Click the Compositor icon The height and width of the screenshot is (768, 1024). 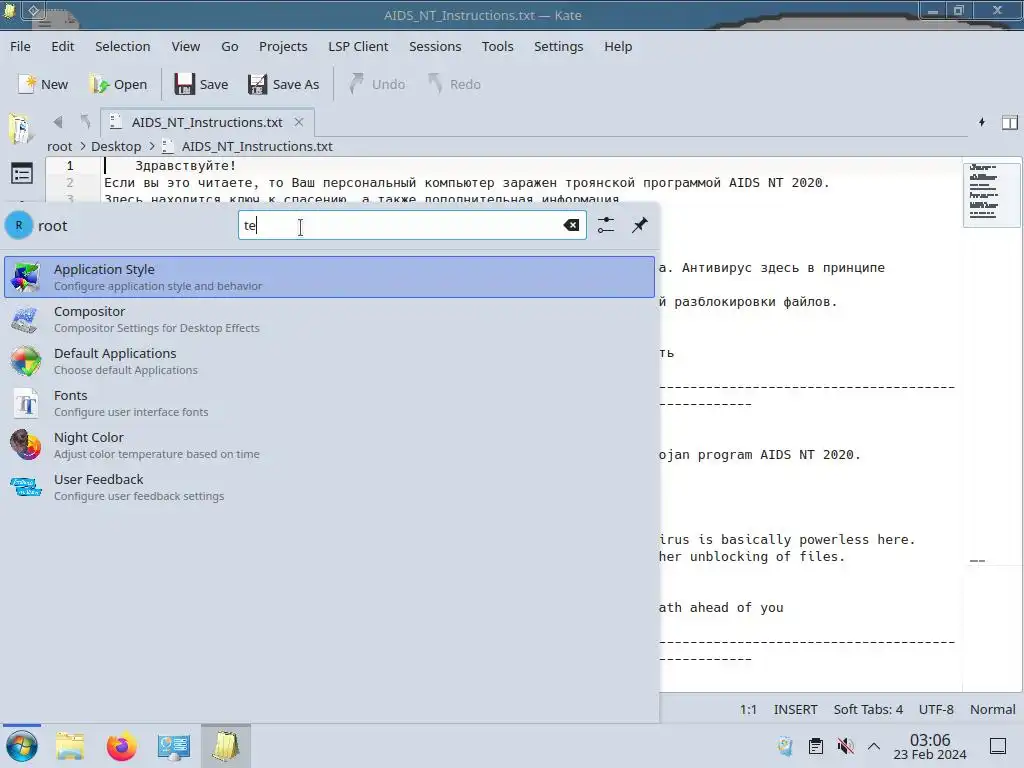pyautogui.click(x=25, y=319)
